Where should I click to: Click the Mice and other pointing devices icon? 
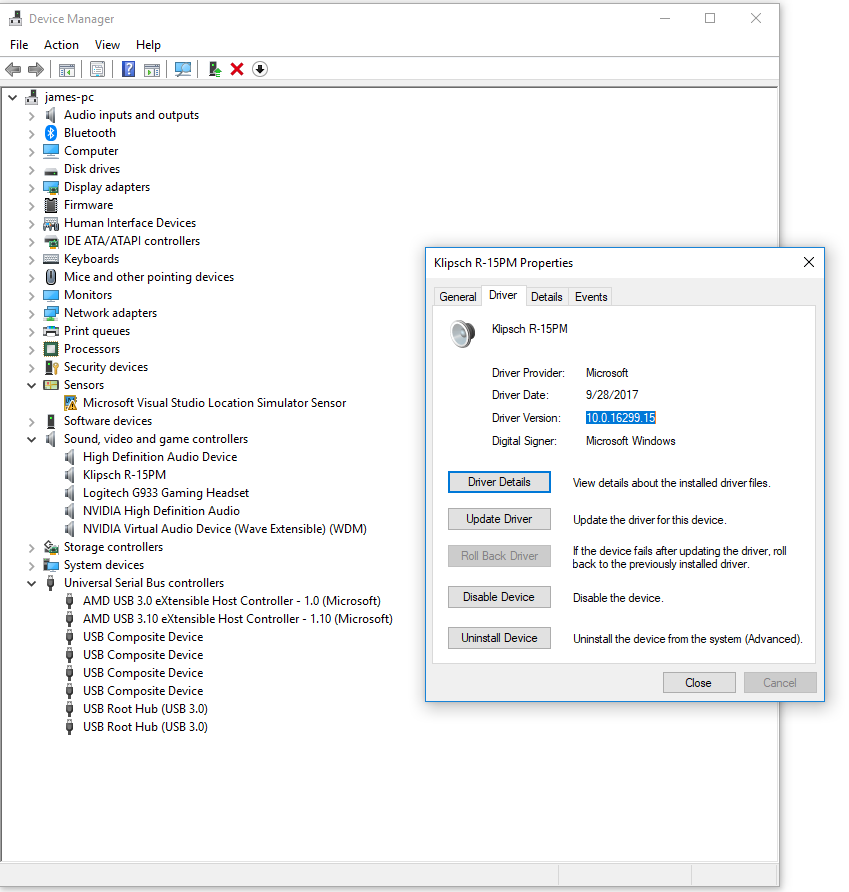coord(51,277)
